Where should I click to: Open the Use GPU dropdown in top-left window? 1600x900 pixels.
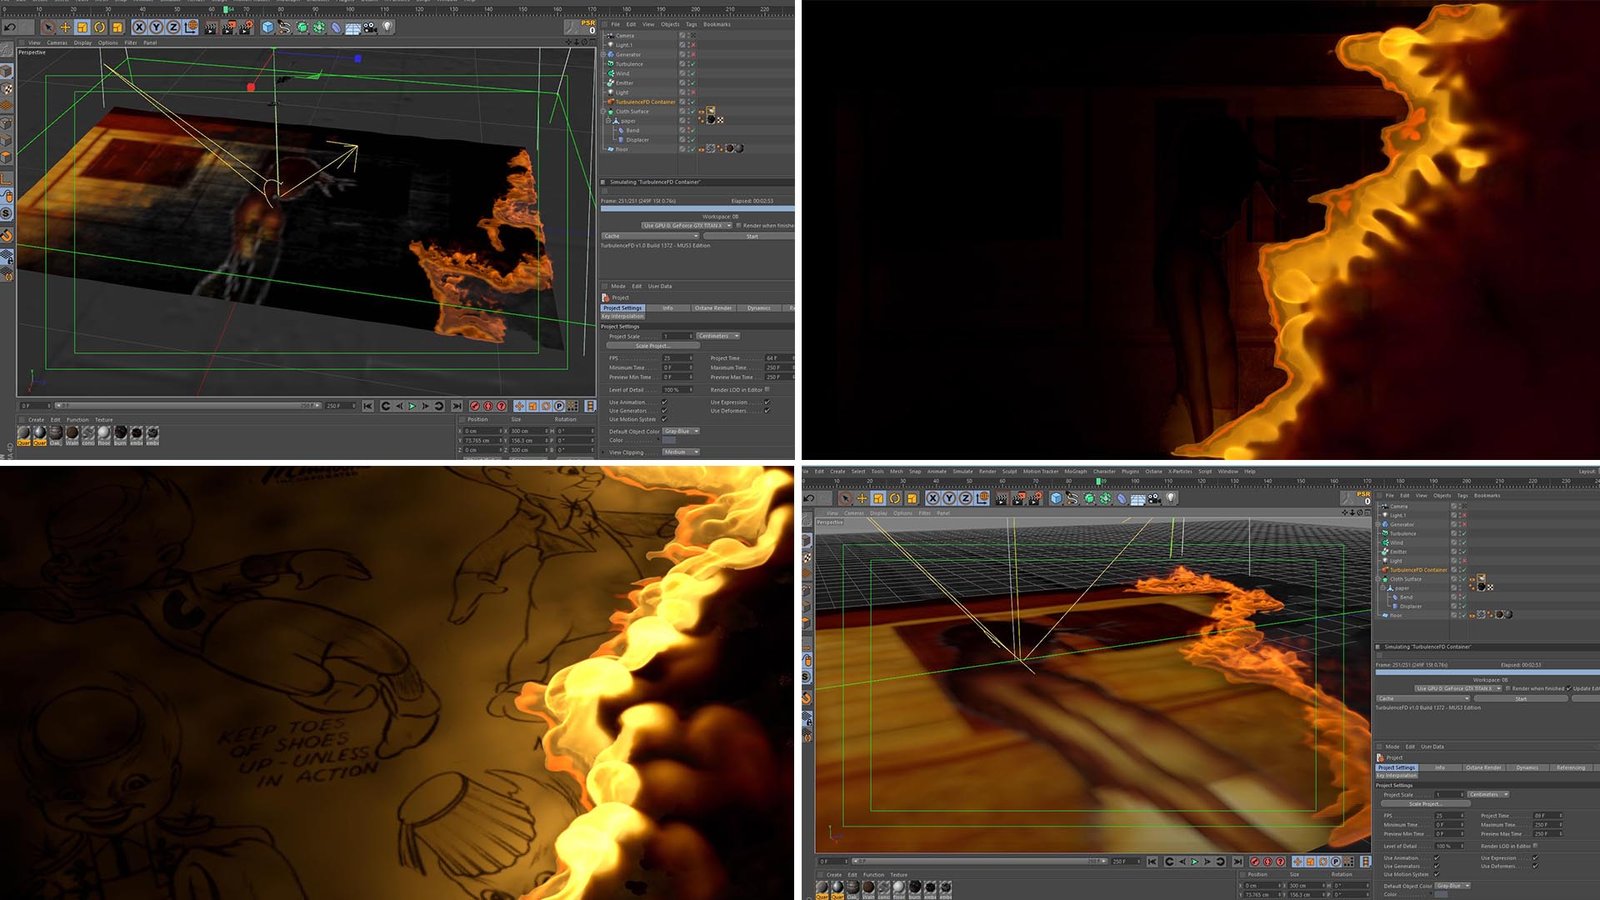[x=688, y=226]
